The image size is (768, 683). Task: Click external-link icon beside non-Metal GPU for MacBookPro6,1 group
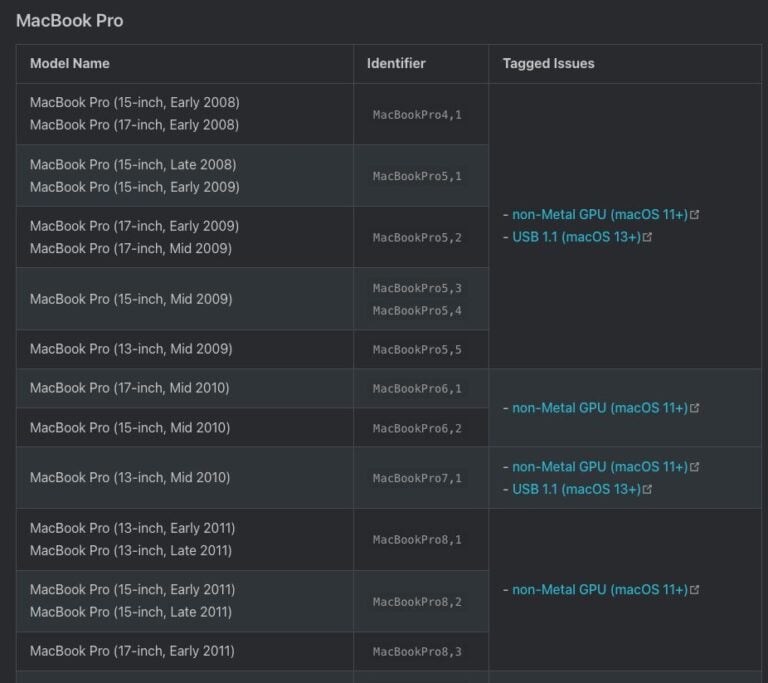tap(695, 408)
